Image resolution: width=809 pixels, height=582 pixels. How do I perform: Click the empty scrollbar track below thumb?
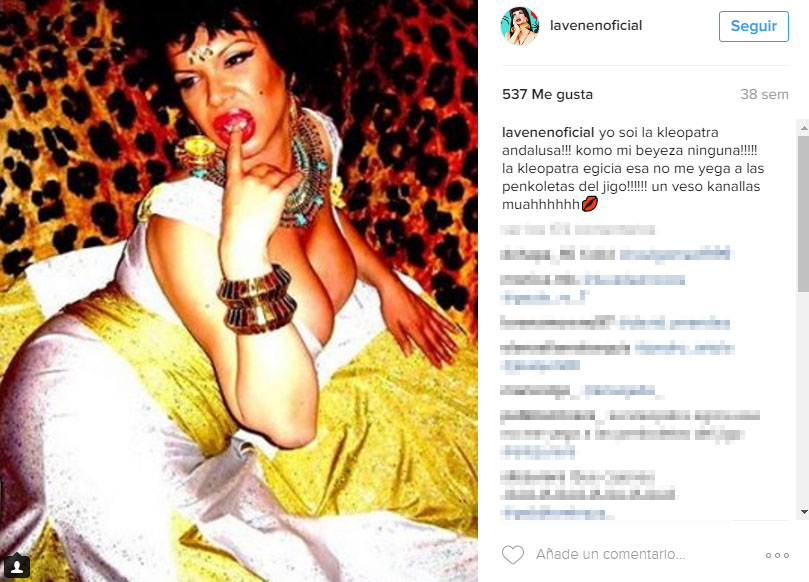[804, 398]
